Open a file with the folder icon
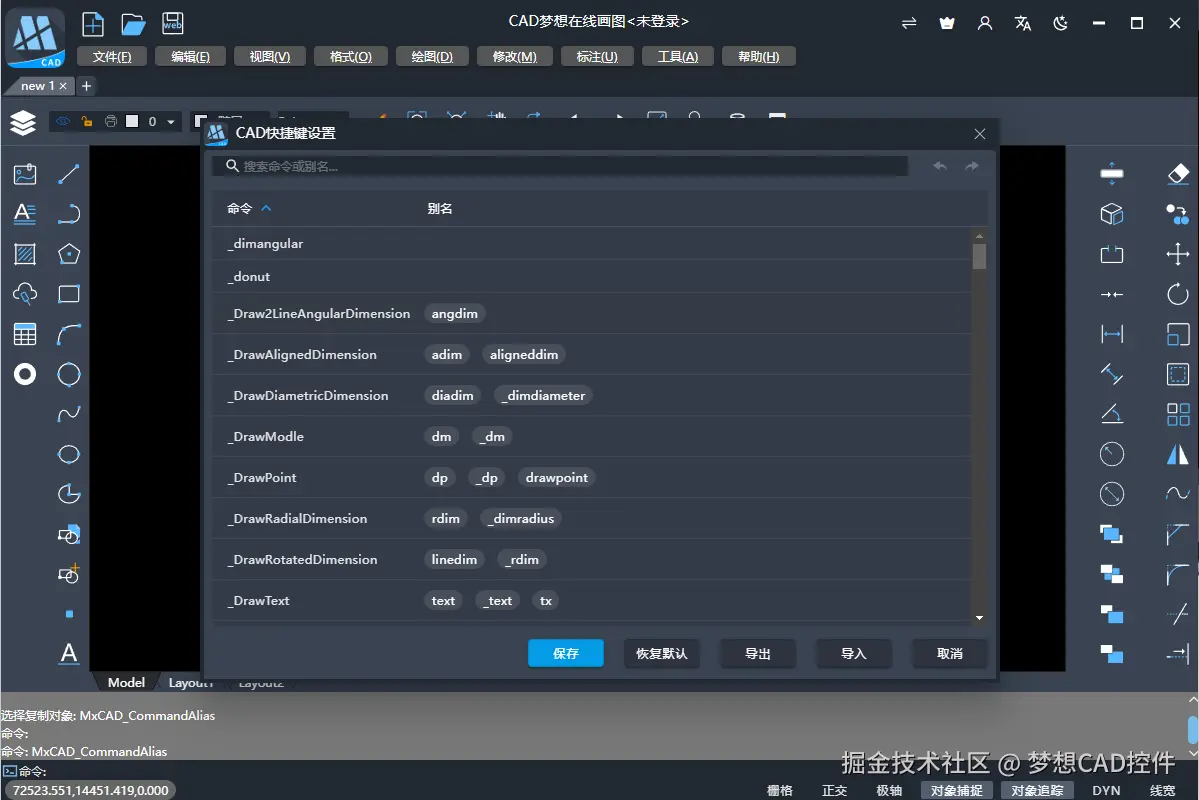The height and width of the screenshot is (800, 1199). tap(133, 24)
